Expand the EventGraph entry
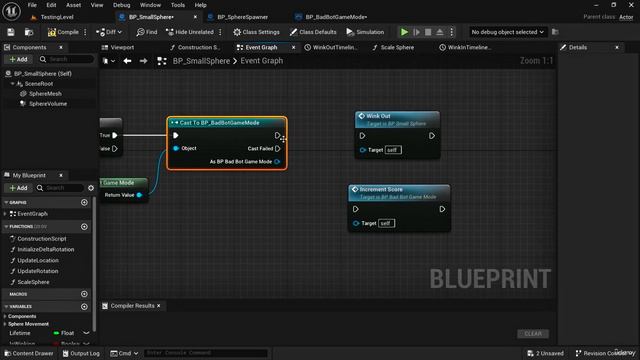640x360 pixels. (x=5, y=214)
